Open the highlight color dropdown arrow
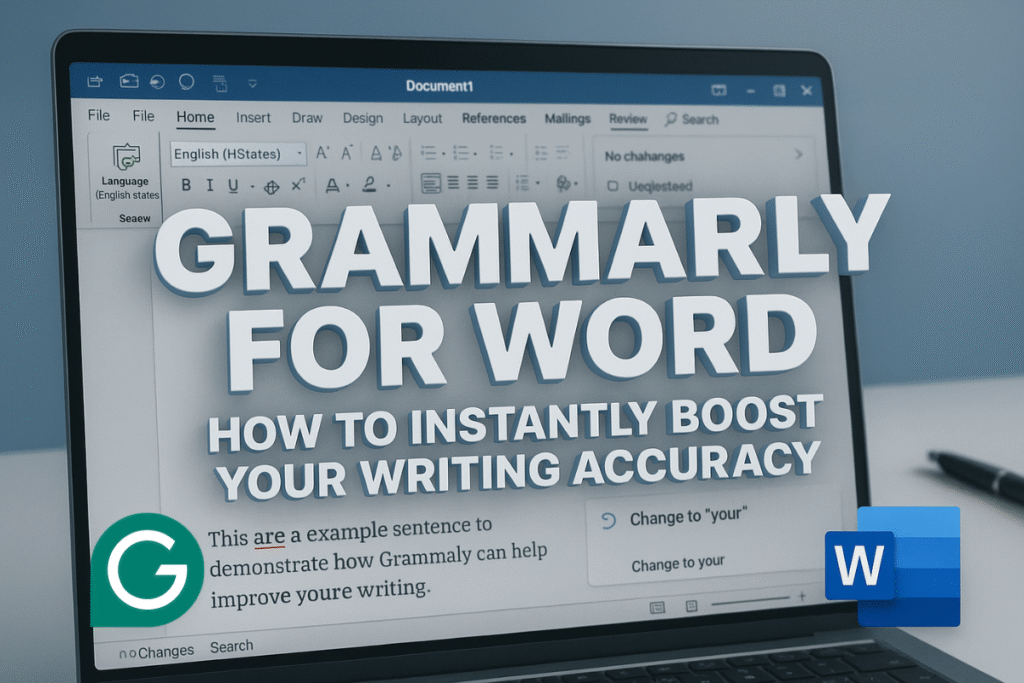Viewport: 1024px width, 683px height. [x=389, y=186]
